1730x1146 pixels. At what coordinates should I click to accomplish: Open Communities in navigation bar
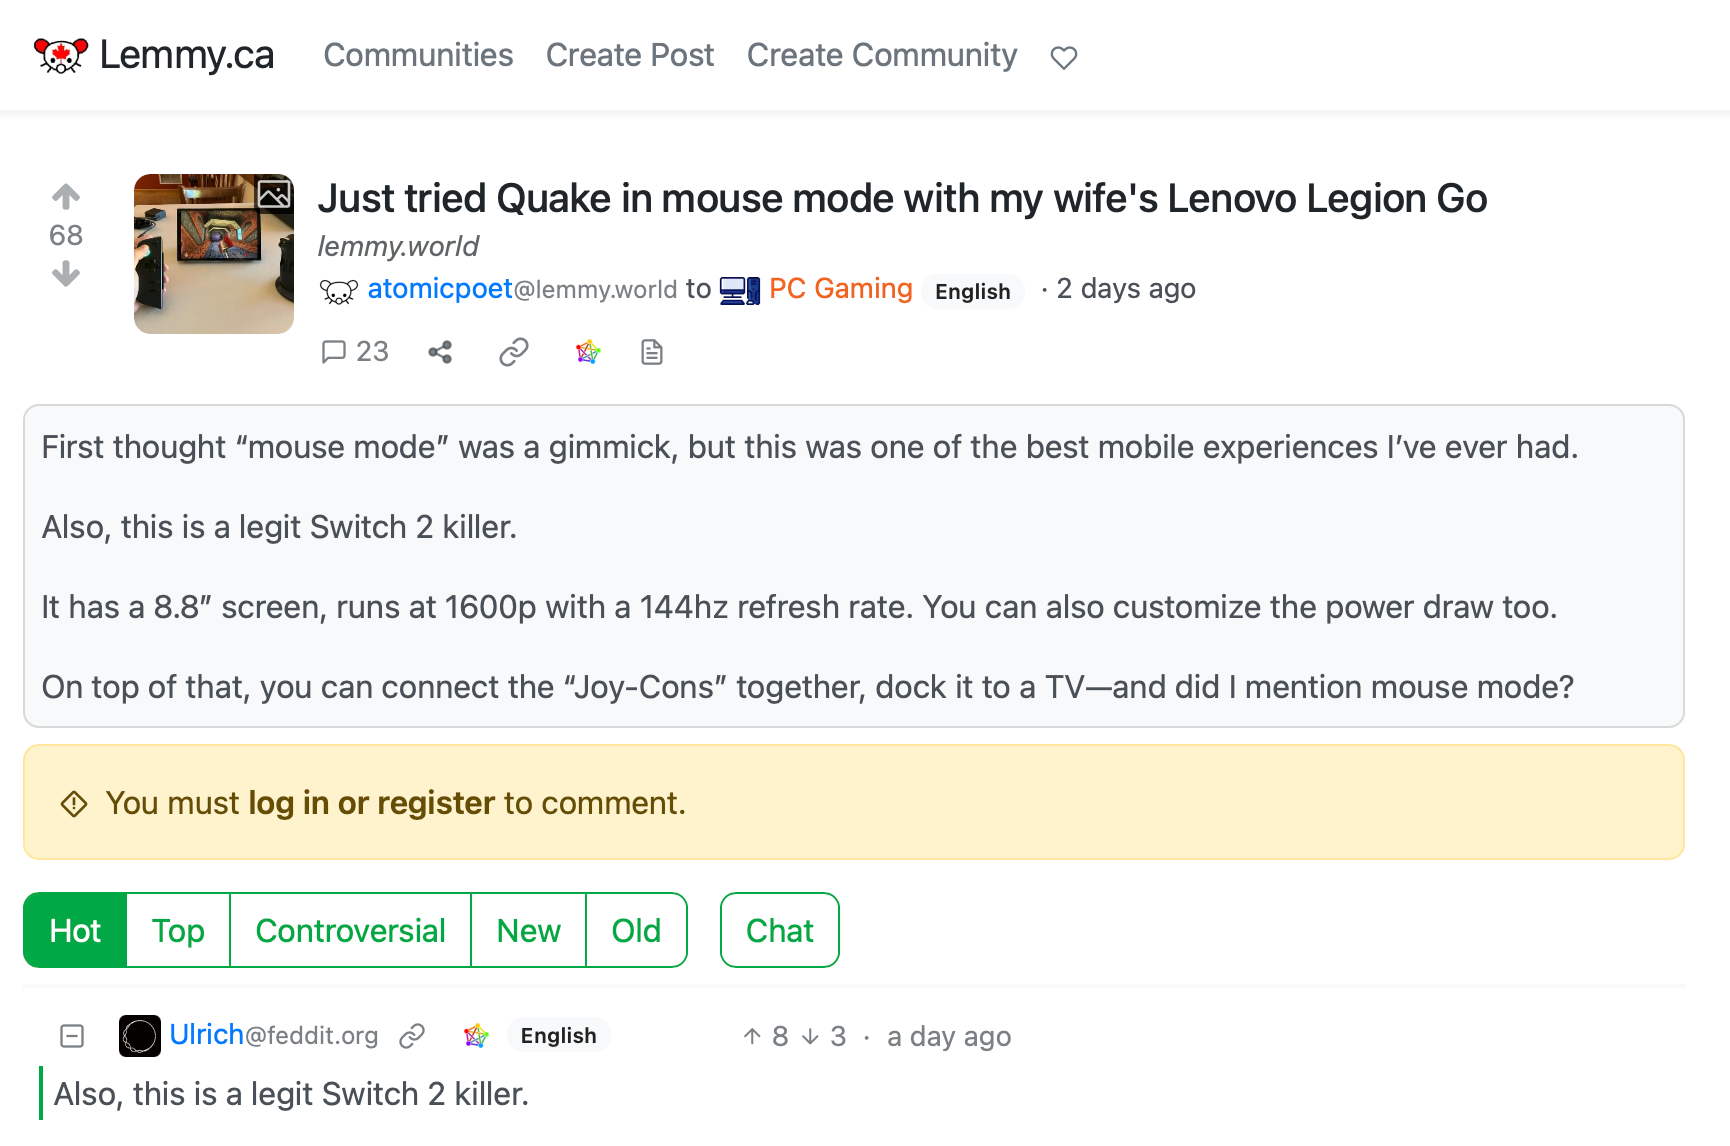tap(418, 55)
